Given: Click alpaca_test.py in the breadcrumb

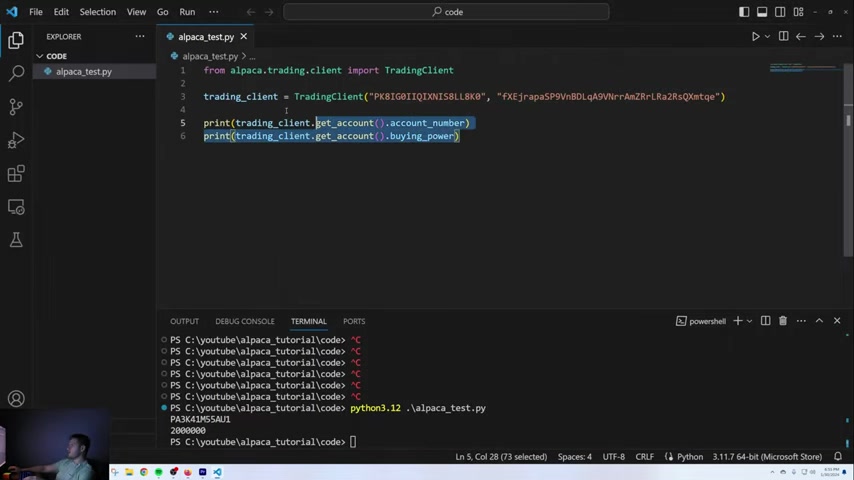Looking at the screenshot, I should [210, 56].
